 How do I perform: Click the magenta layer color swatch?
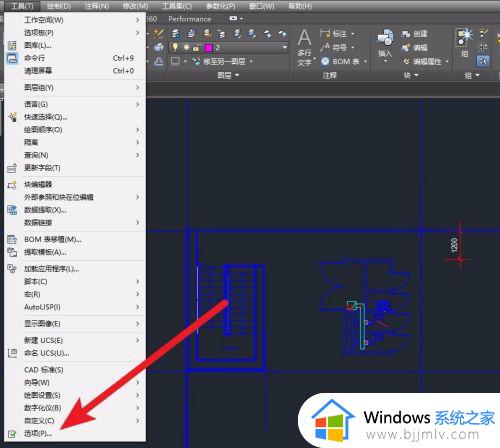tap(208, 48)
